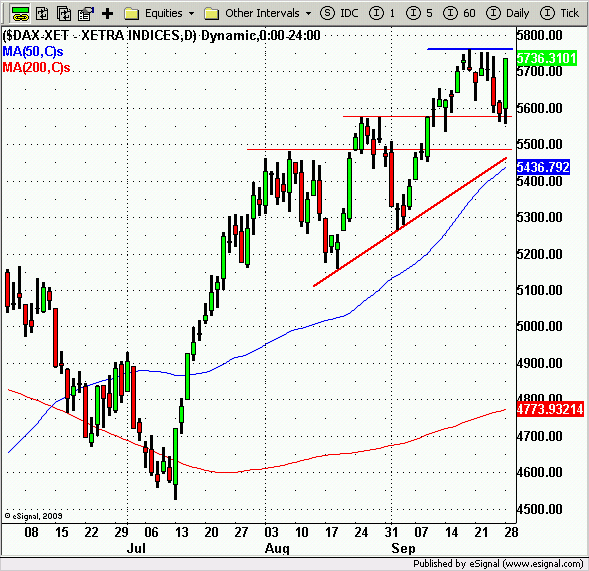This screenshot has width=589, height=571.
Task: Switch to the 60 minute interval
Action: point(459,14)
